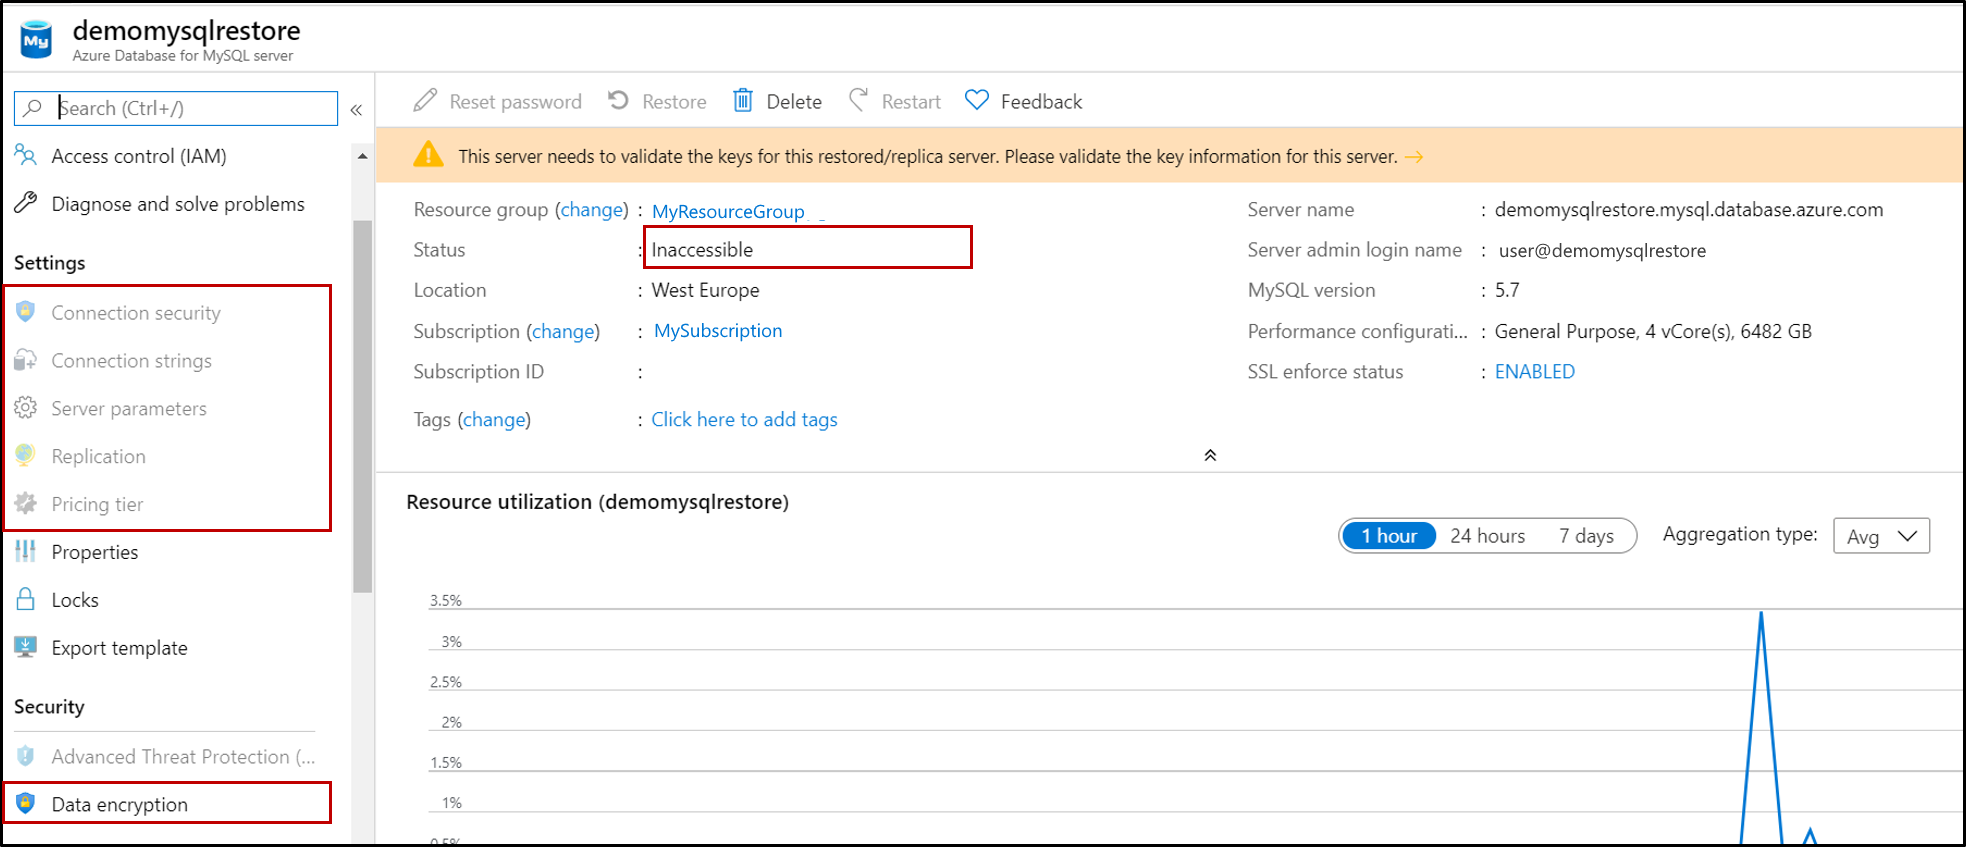1966x847 pixels.
Task: Click change link next to Tags
Action: (x=494, y=420)
